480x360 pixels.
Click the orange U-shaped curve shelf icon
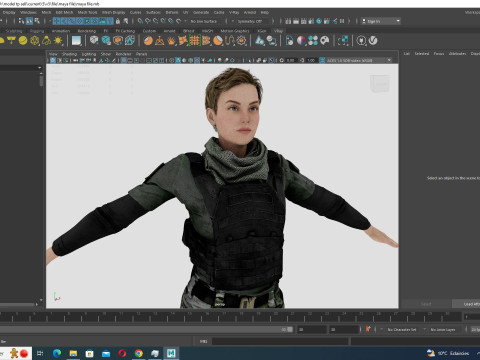(x=229, y=41)
